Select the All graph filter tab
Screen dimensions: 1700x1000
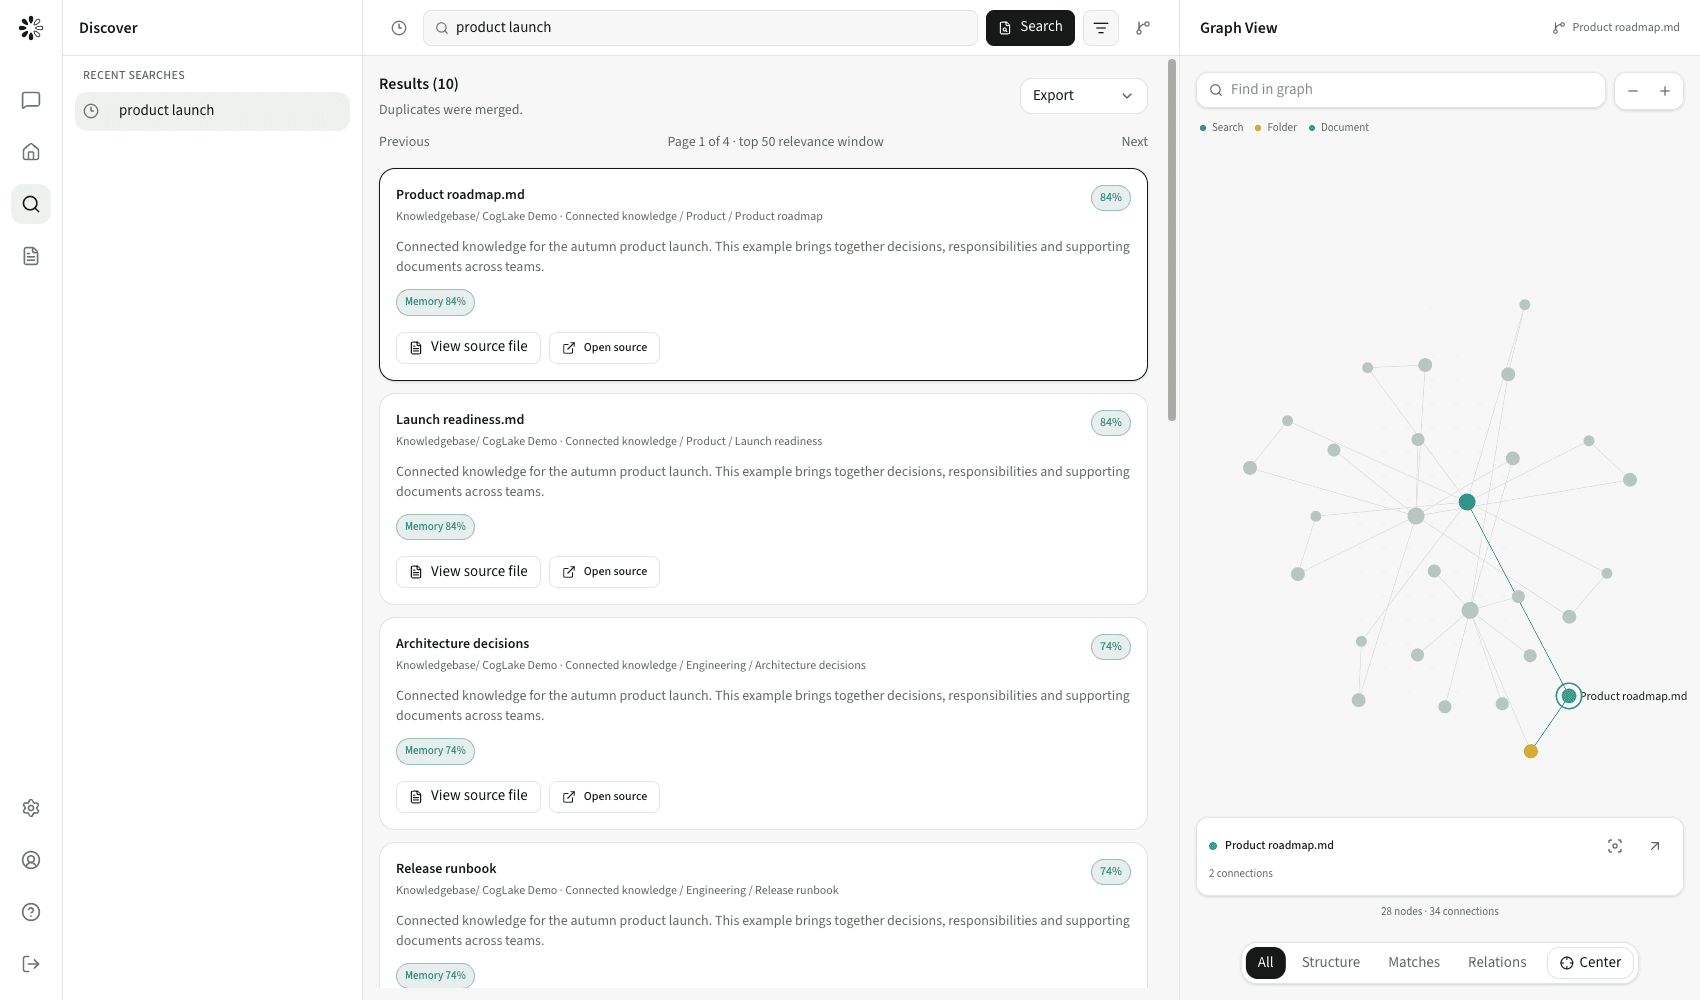1266,963
